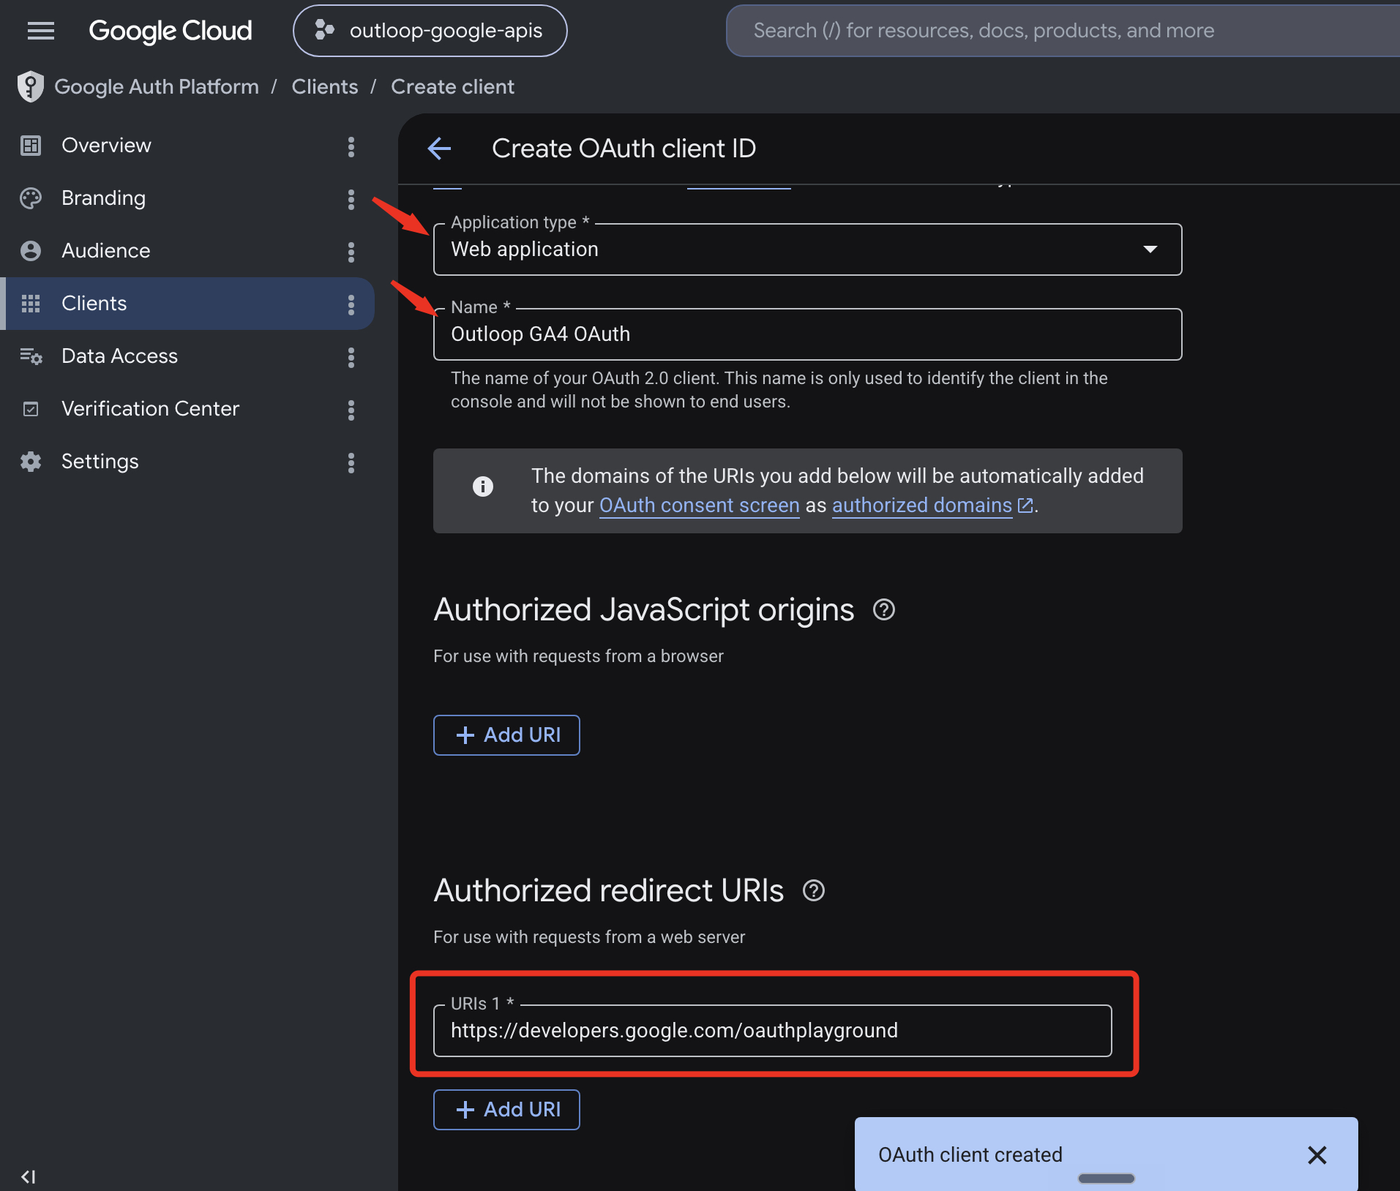Click the Create OAuth client ID heading
Image resolution: width=1400 pixels, height=1191 pixels.
point(624,148)
